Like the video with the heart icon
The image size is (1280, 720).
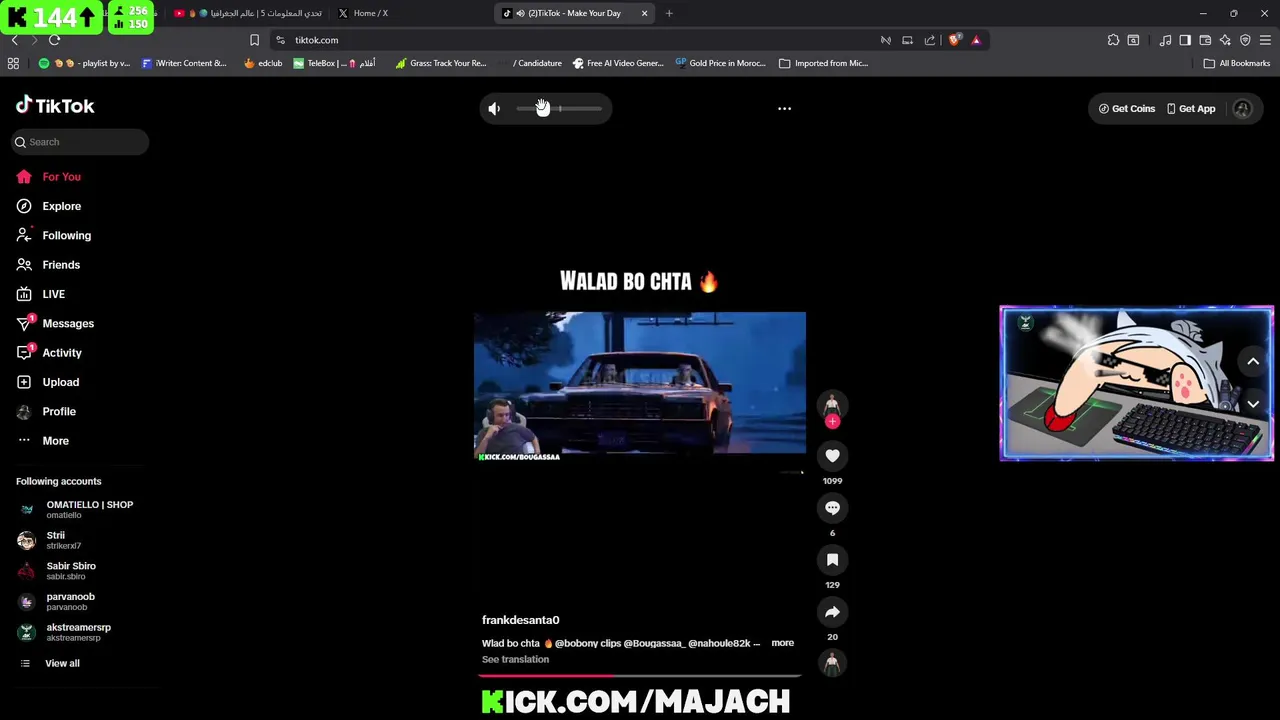(x=832, y=456)
